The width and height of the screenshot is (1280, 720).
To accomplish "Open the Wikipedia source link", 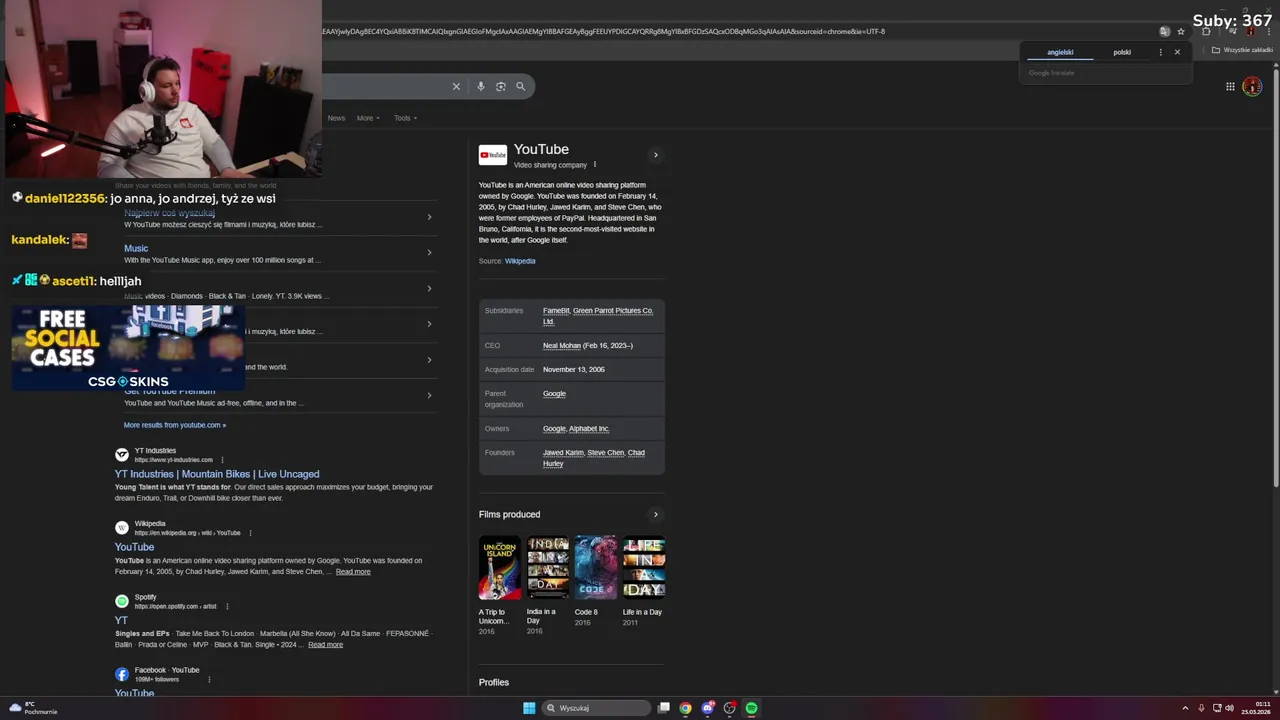I will coord(520,261).
